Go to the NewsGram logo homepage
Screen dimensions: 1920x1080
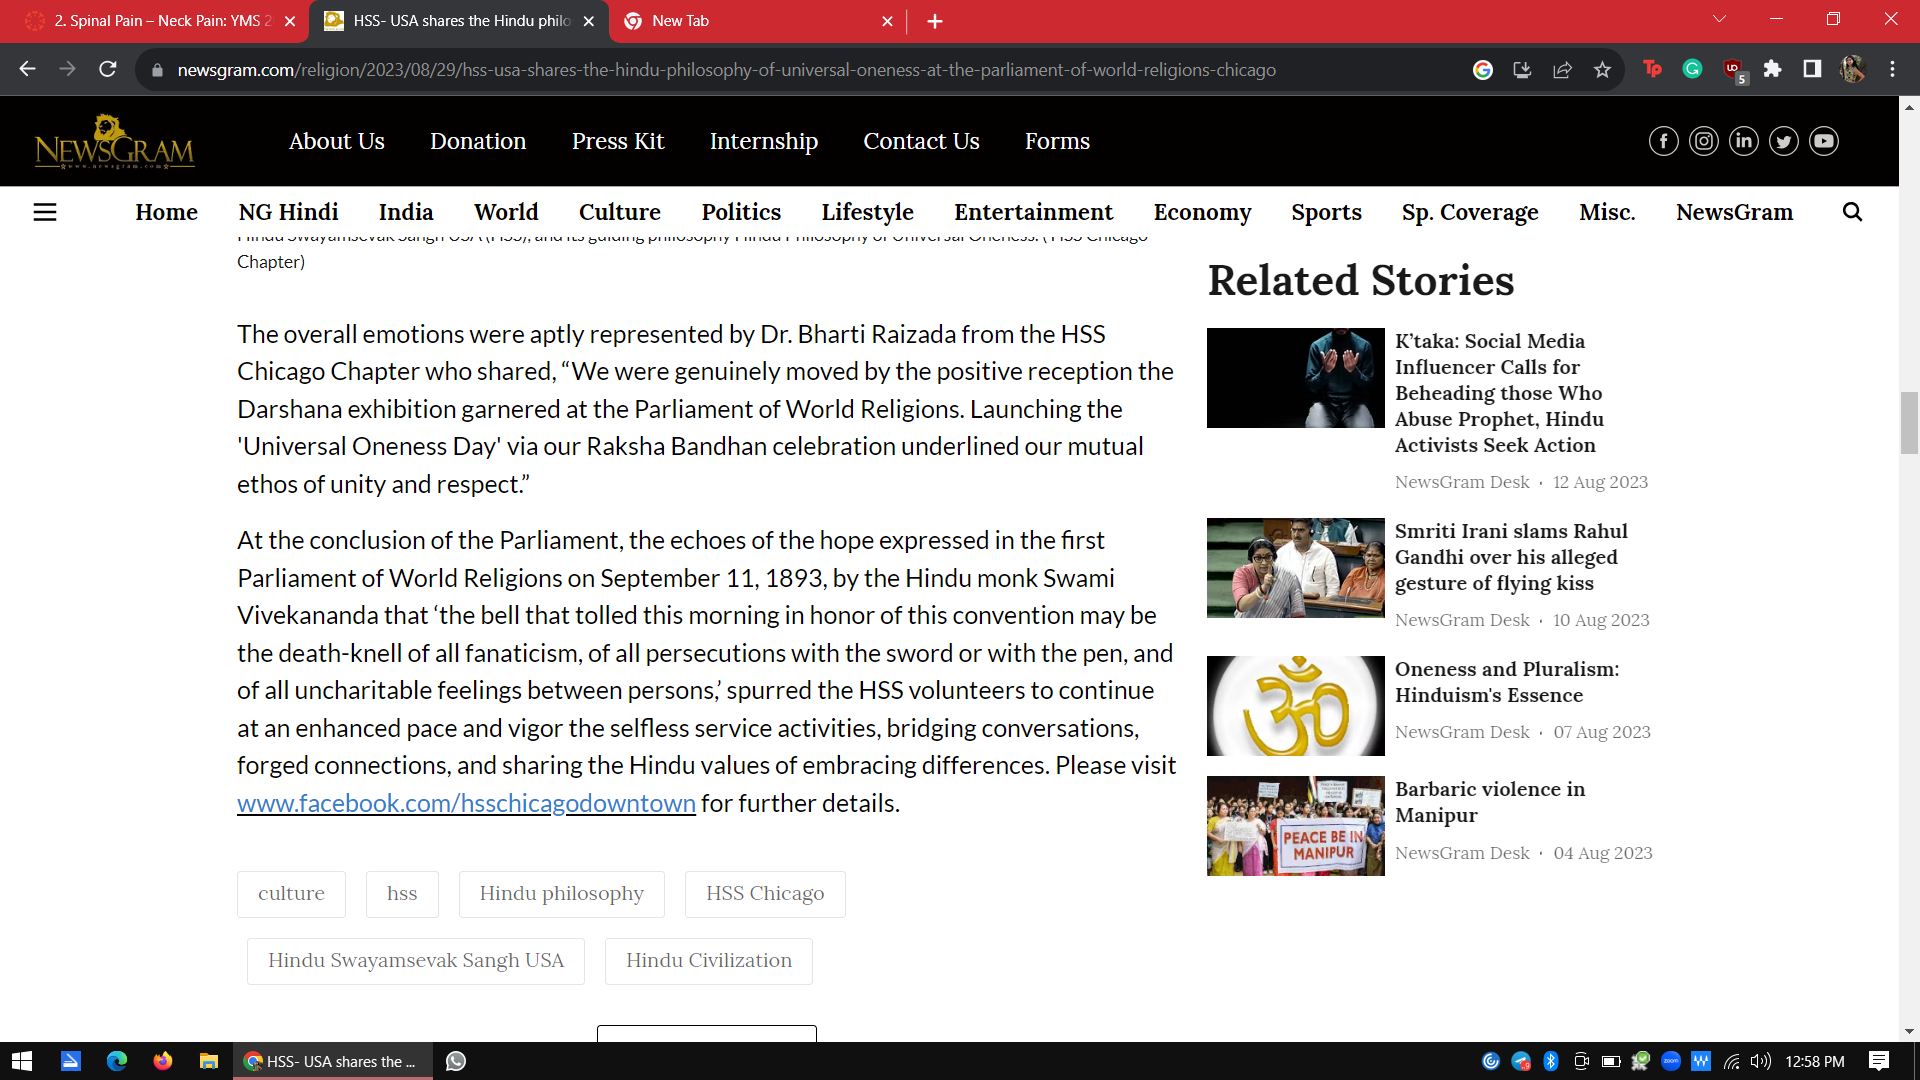click(x=114, y=141)
